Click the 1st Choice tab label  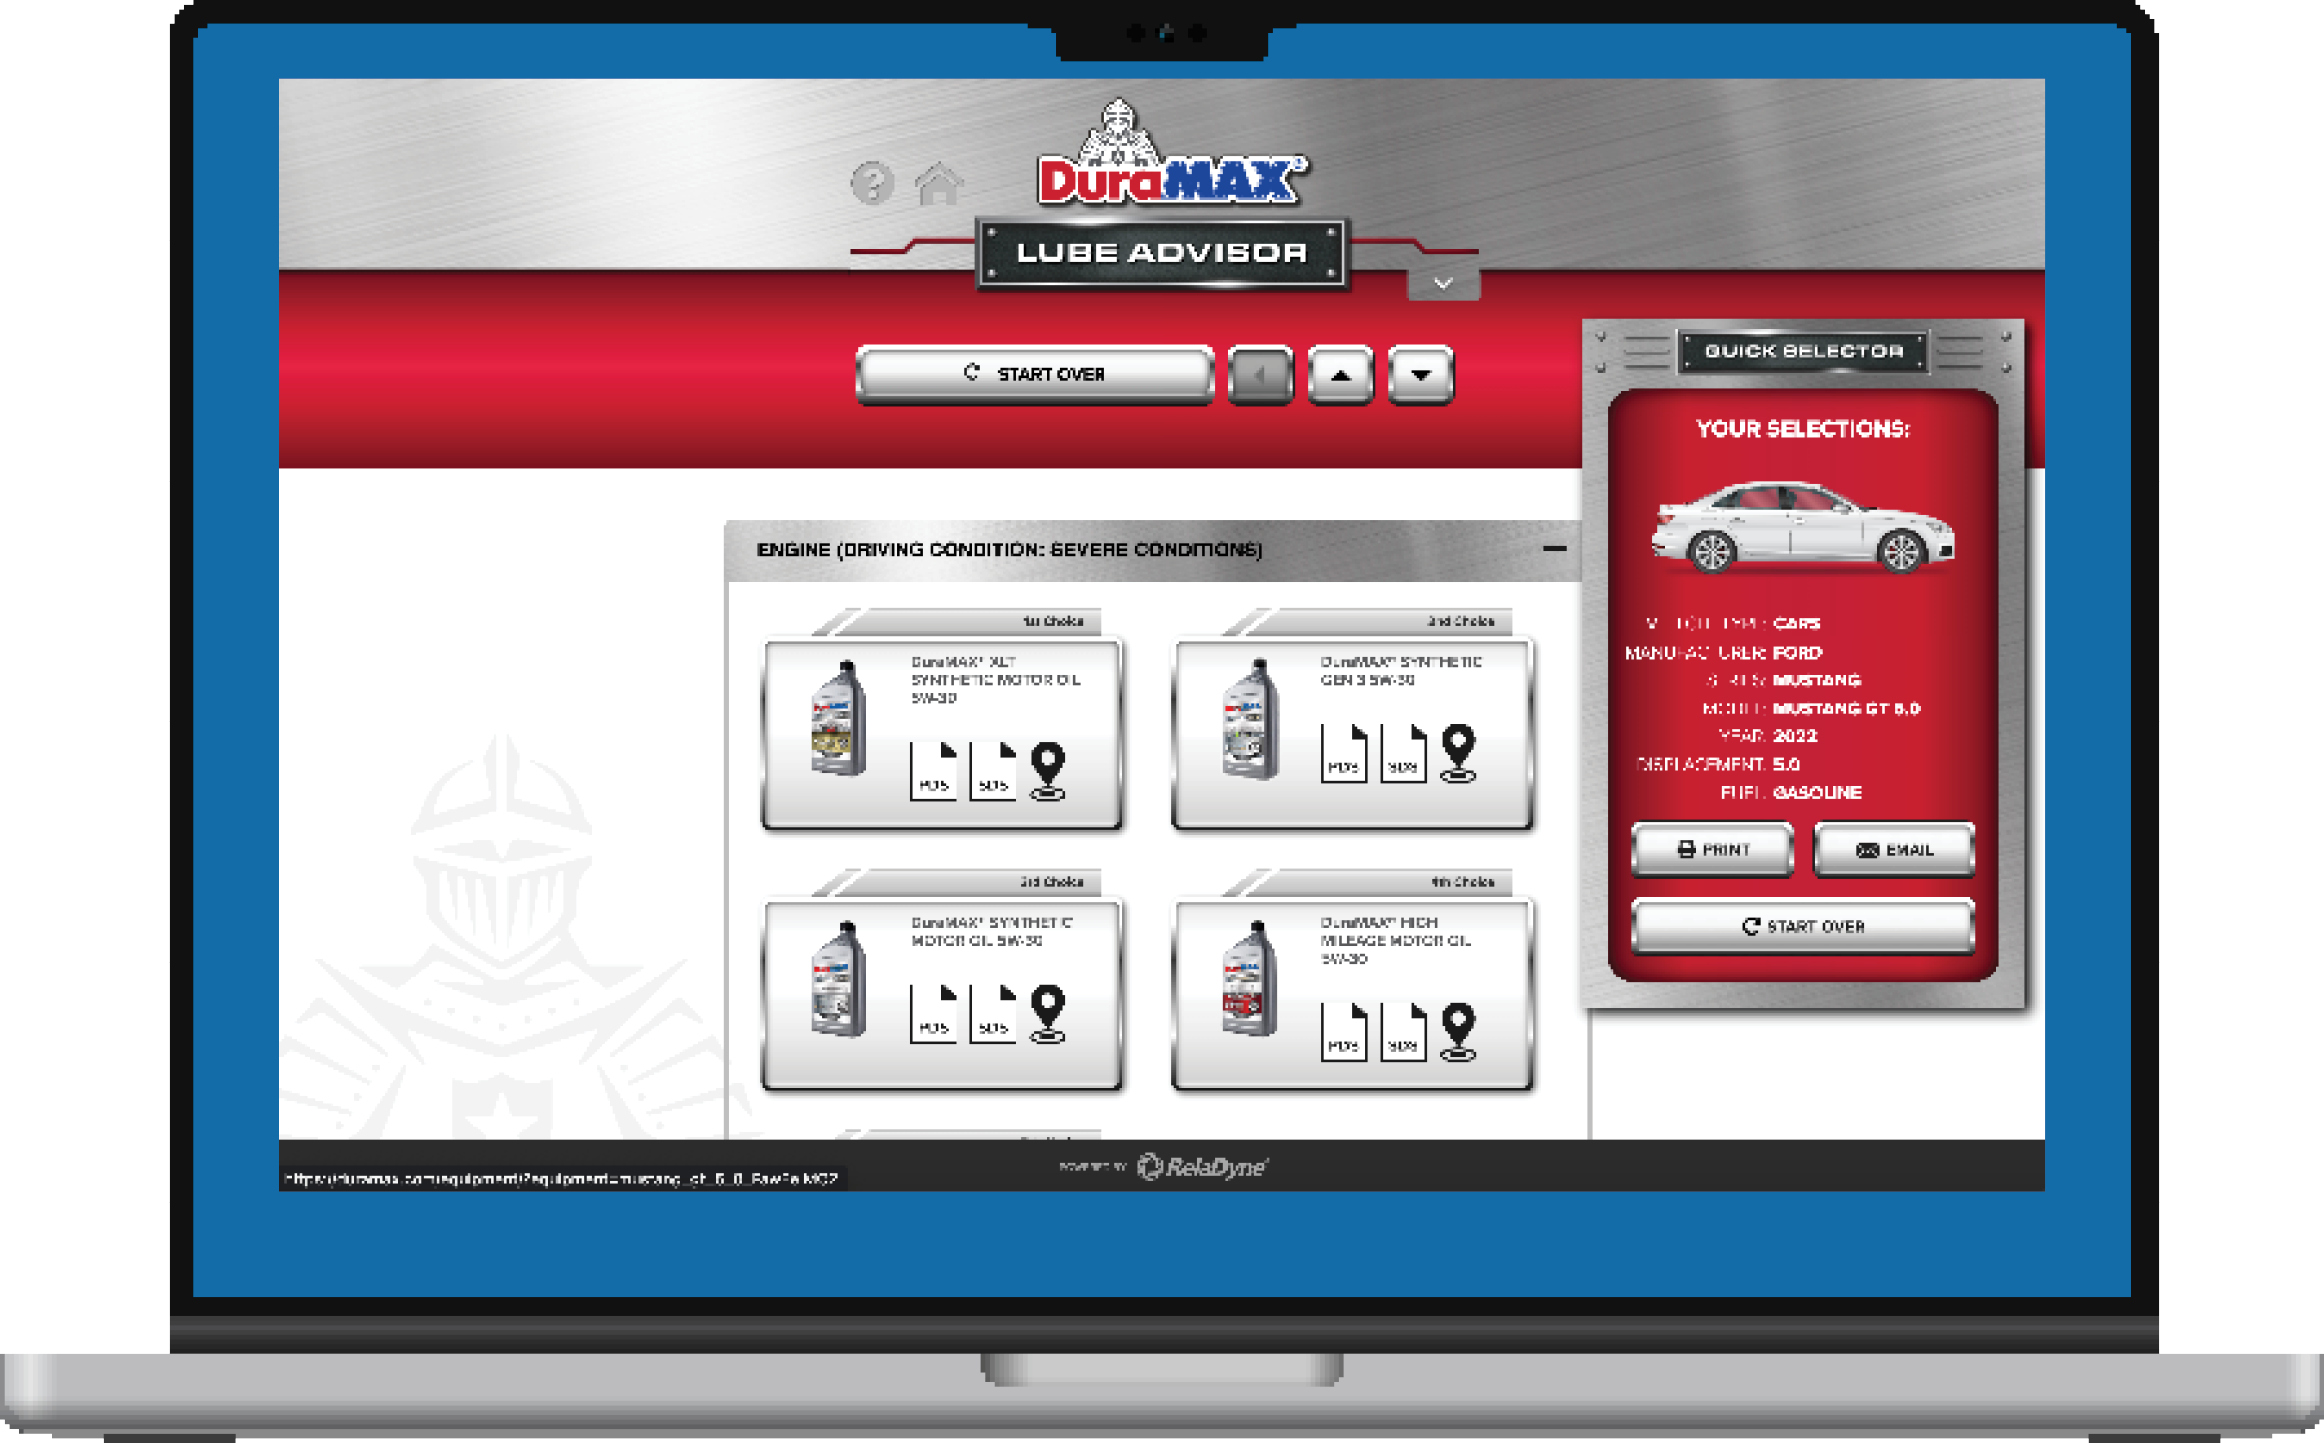(1053, 621)
